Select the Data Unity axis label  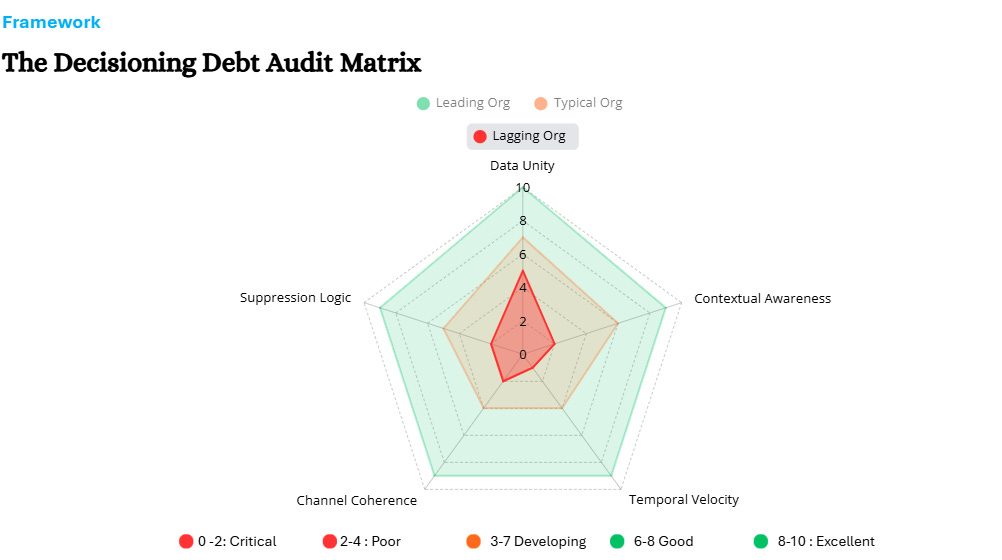click(x=522, y=166)
